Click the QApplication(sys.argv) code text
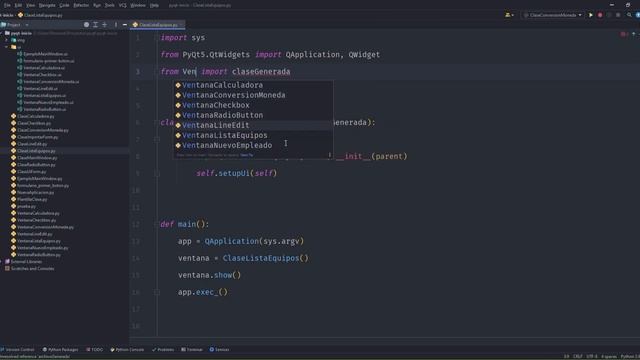Image resolution: width=640 pixels, height=360 pixels. click(x=254, y=241)
